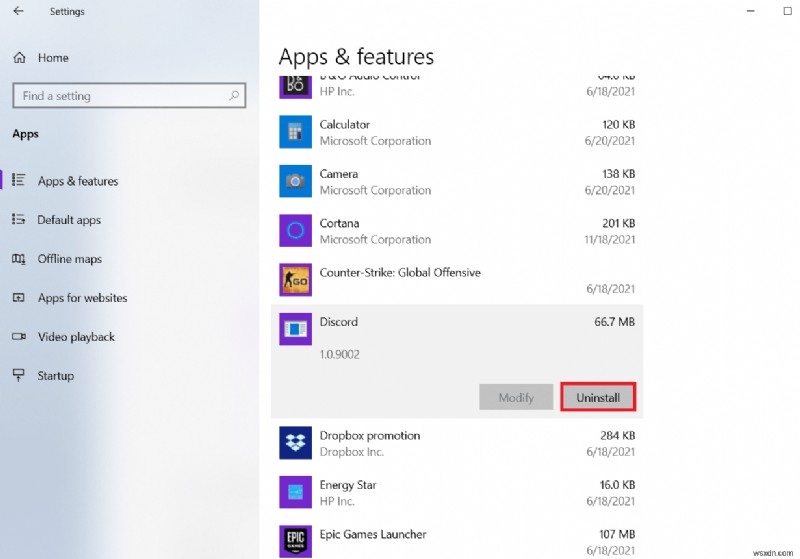Click the Energy Star app icon
800x559 pixels.
pos(295,492)
